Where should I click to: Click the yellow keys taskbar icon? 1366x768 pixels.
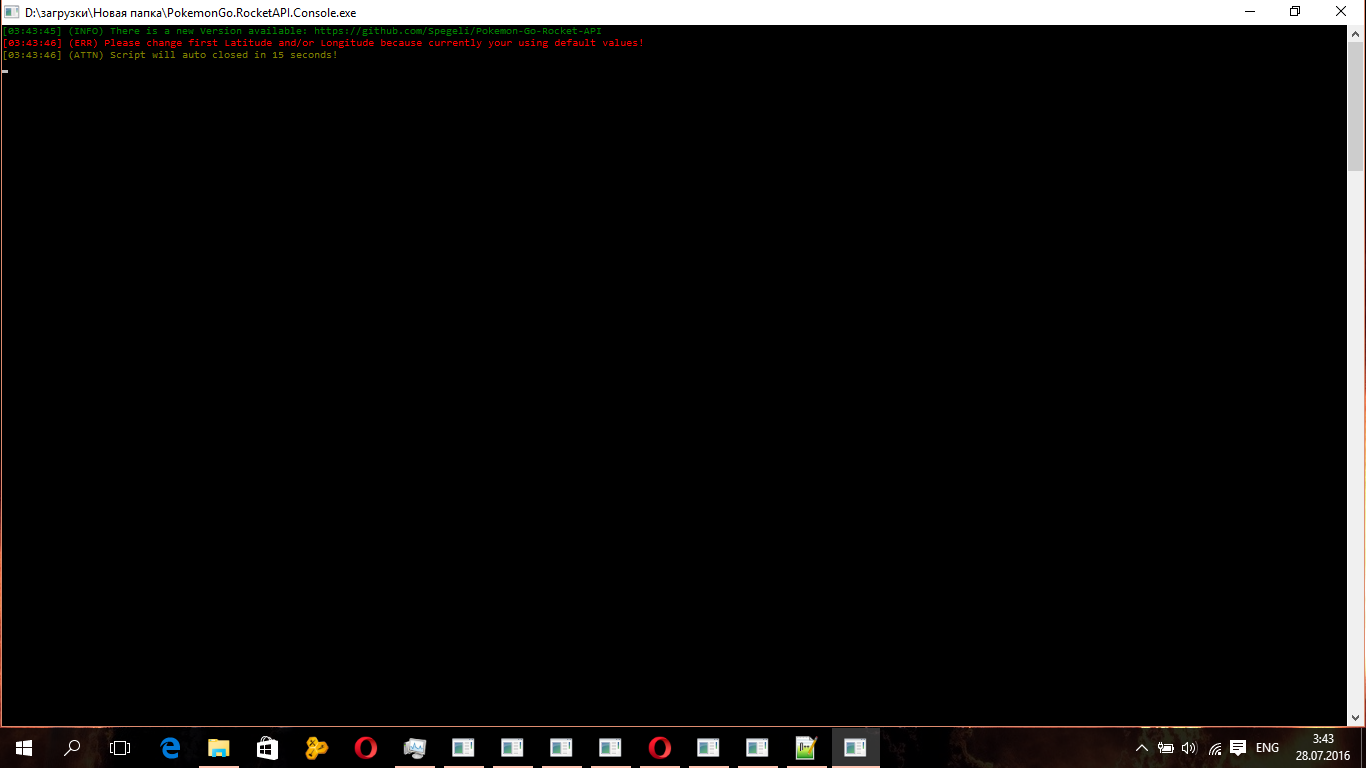coord(316,747)
